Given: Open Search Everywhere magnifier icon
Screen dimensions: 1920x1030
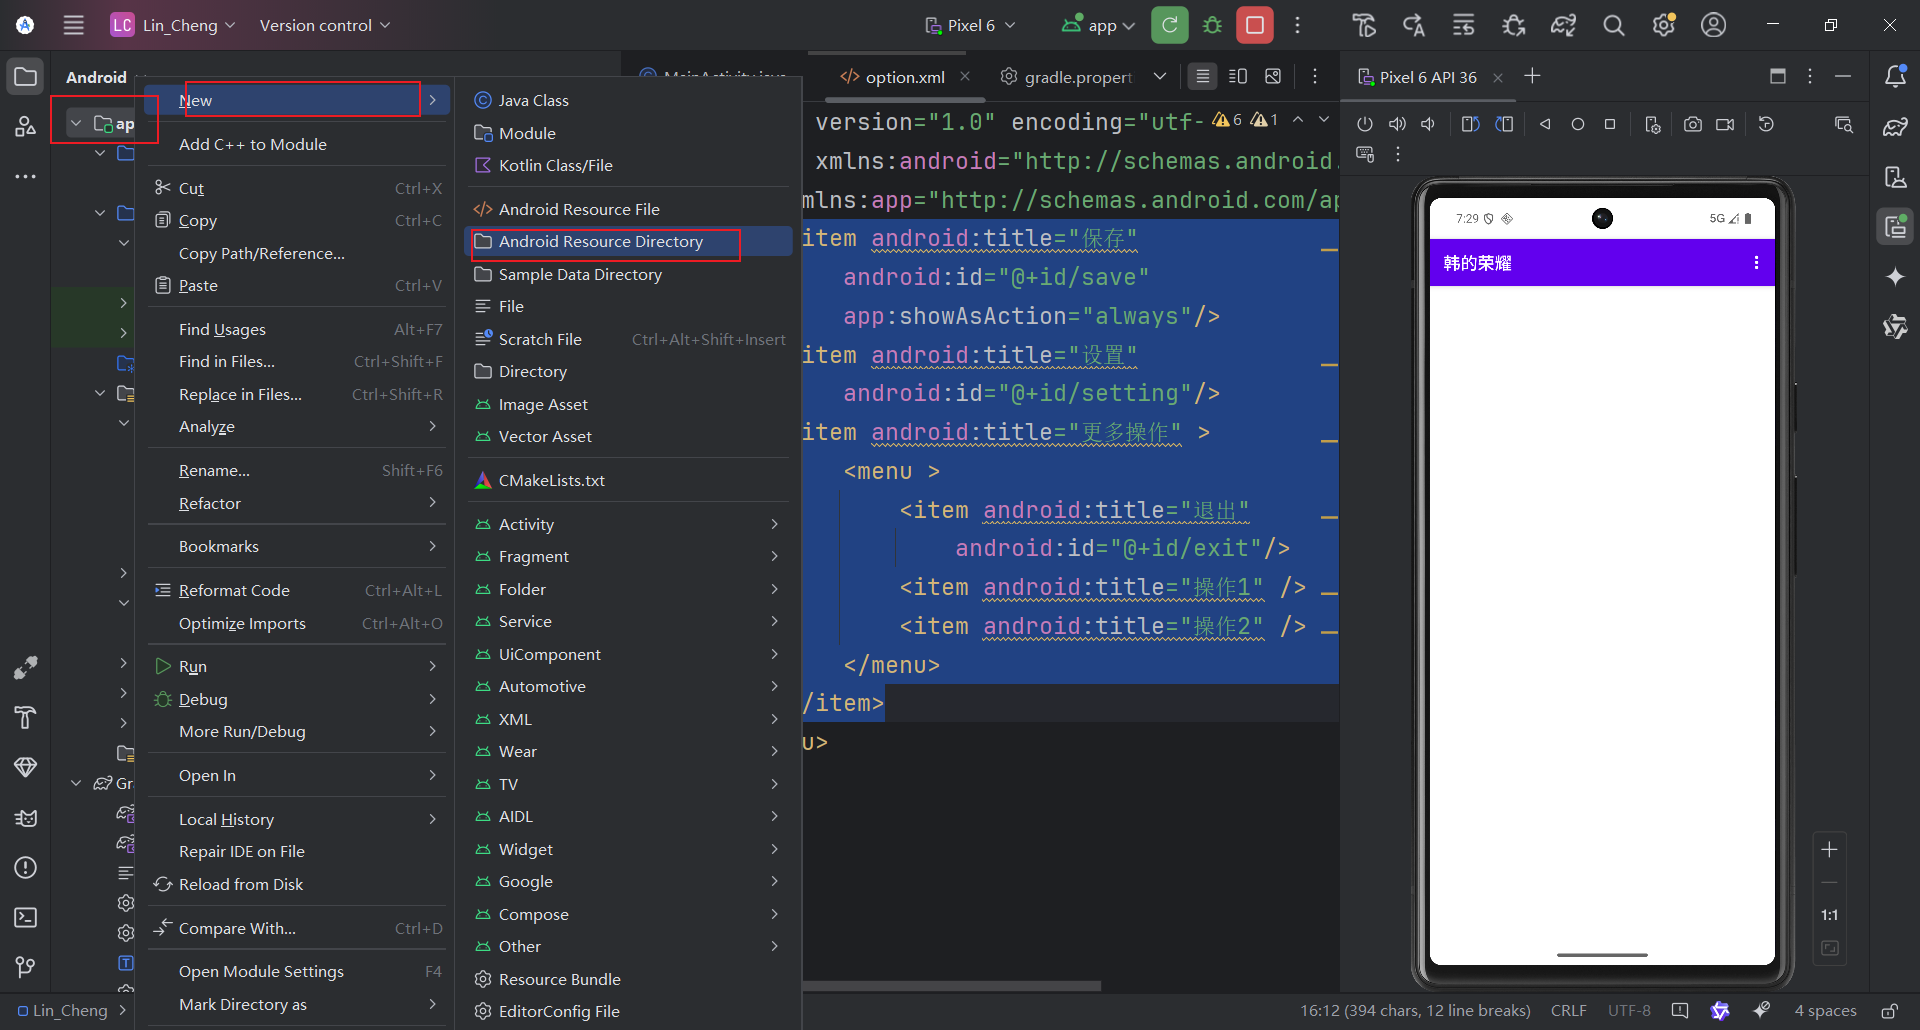Looking at the screenshot, I should click(x=1613, y=25).
